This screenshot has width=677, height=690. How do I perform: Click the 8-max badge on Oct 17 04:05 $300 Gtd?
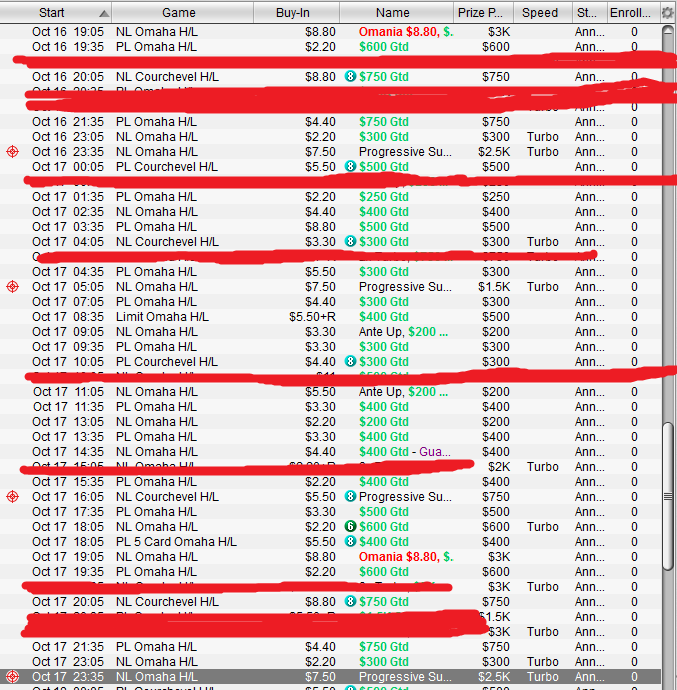pyautogui.click(x=350, y=242)
